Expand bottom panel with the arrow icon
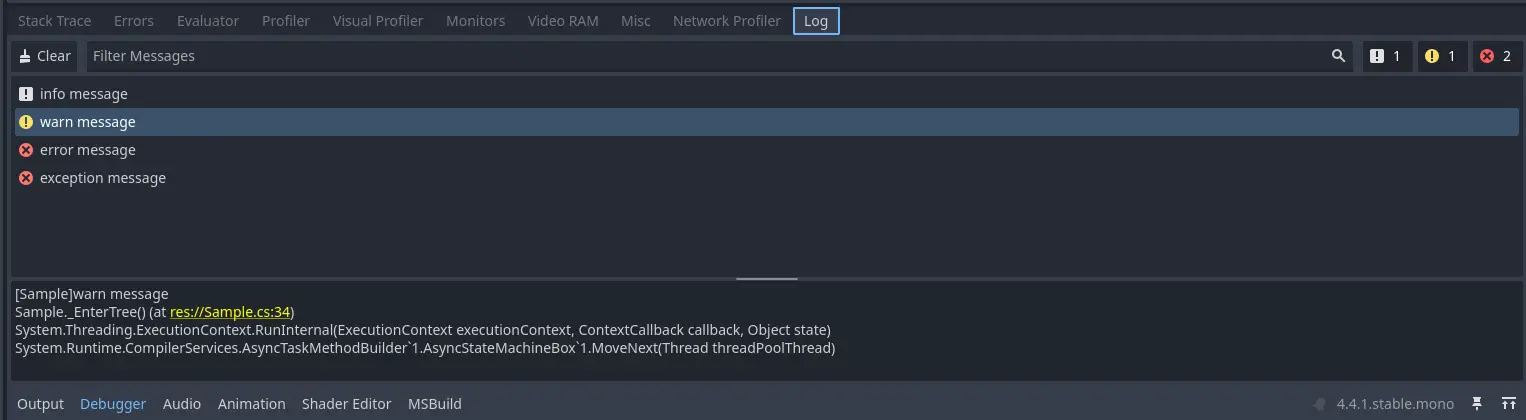 1507,404
